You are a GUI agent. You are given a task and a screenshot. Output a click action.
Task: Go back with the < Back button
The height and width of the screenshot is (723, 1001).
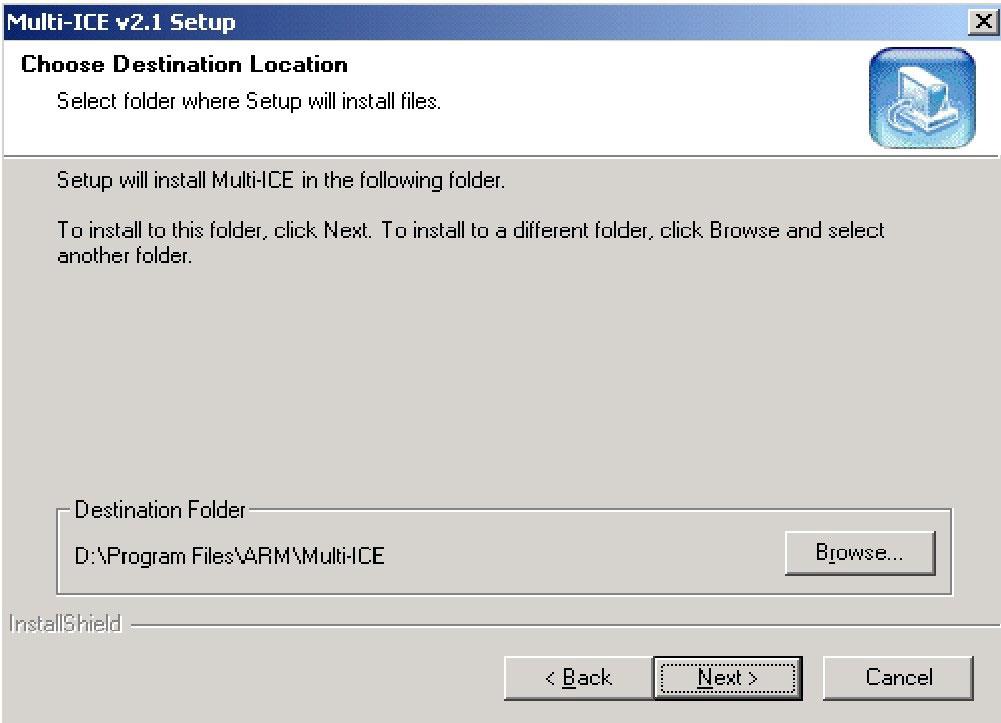click(x=577, y=678)
